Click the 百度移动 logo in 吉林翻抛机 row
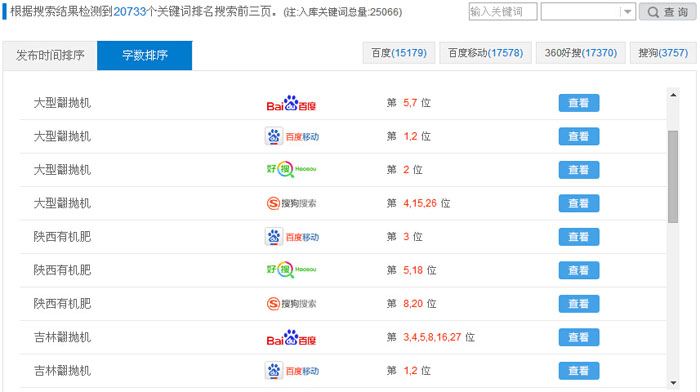Viewport: 700px width, 392px height. [x=292, y=371]
